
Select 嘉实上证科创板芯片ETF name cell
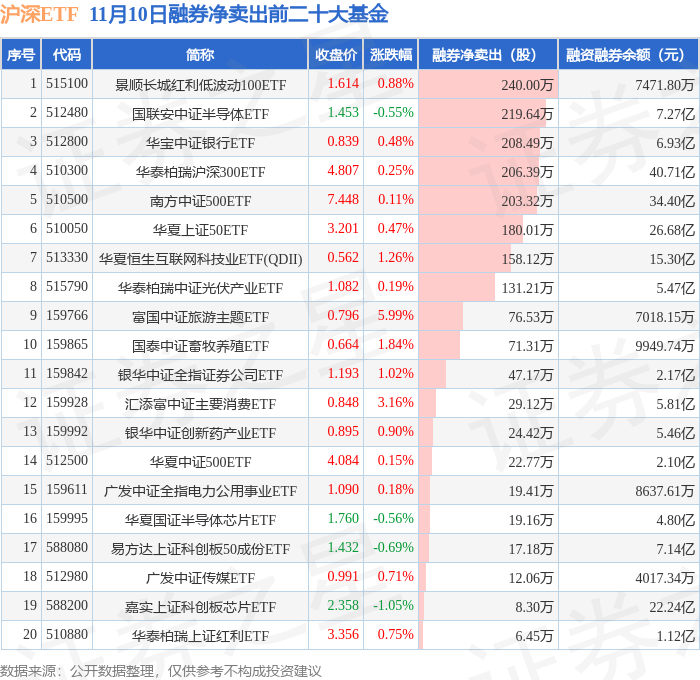pos(200,607)
